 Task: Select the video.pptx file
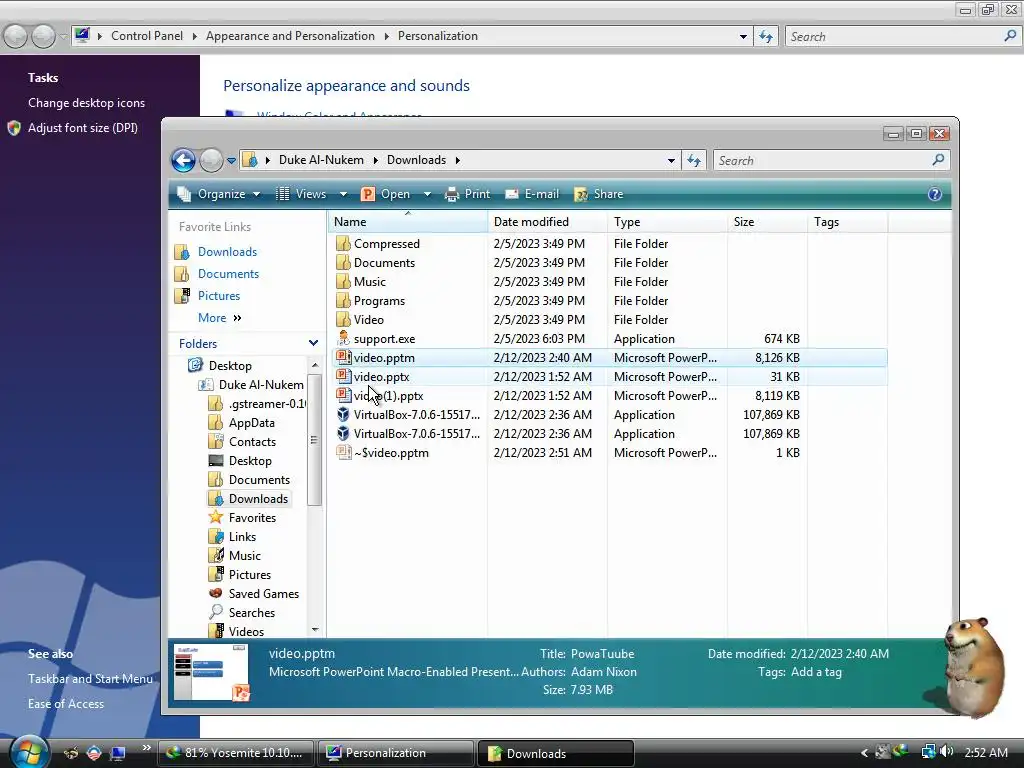[381, 377]
